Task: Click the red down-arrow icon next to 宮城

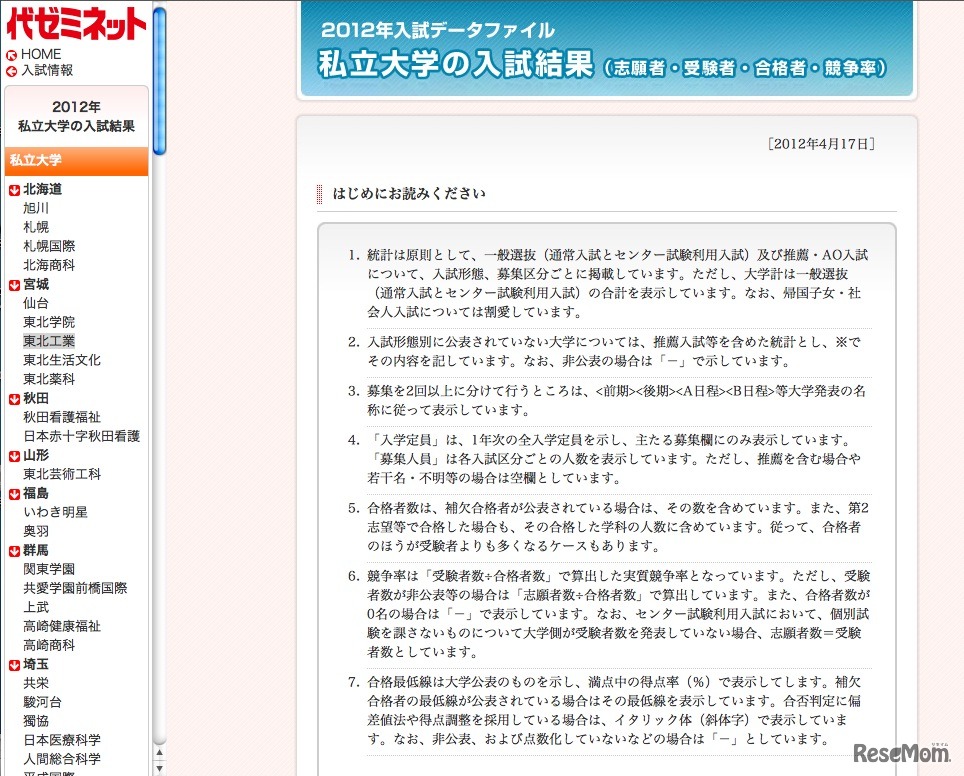Action: (14, 285)
